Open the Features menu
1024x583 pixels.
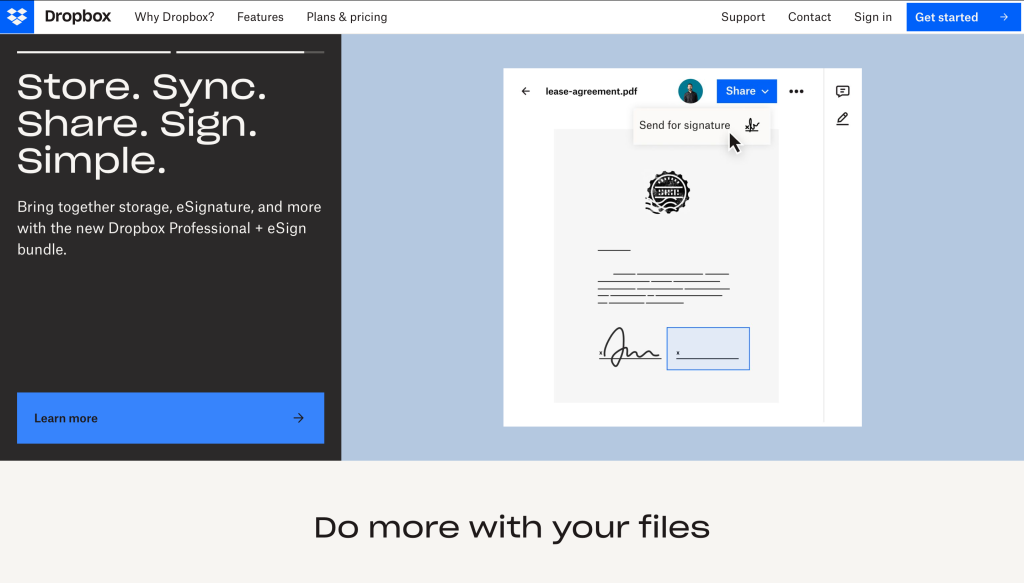point(260,17)
